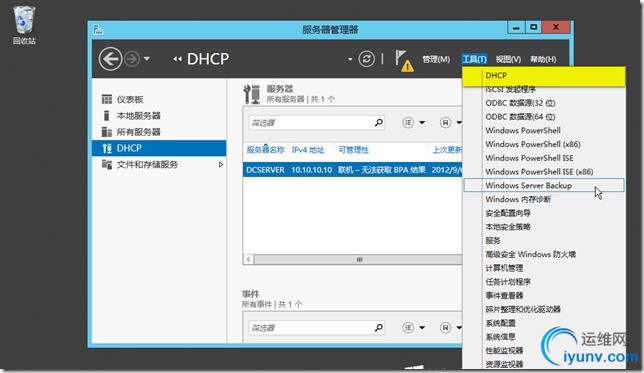Open notifications flag with warning triangle
The image size is (644, 373).
tap(404, 60)
